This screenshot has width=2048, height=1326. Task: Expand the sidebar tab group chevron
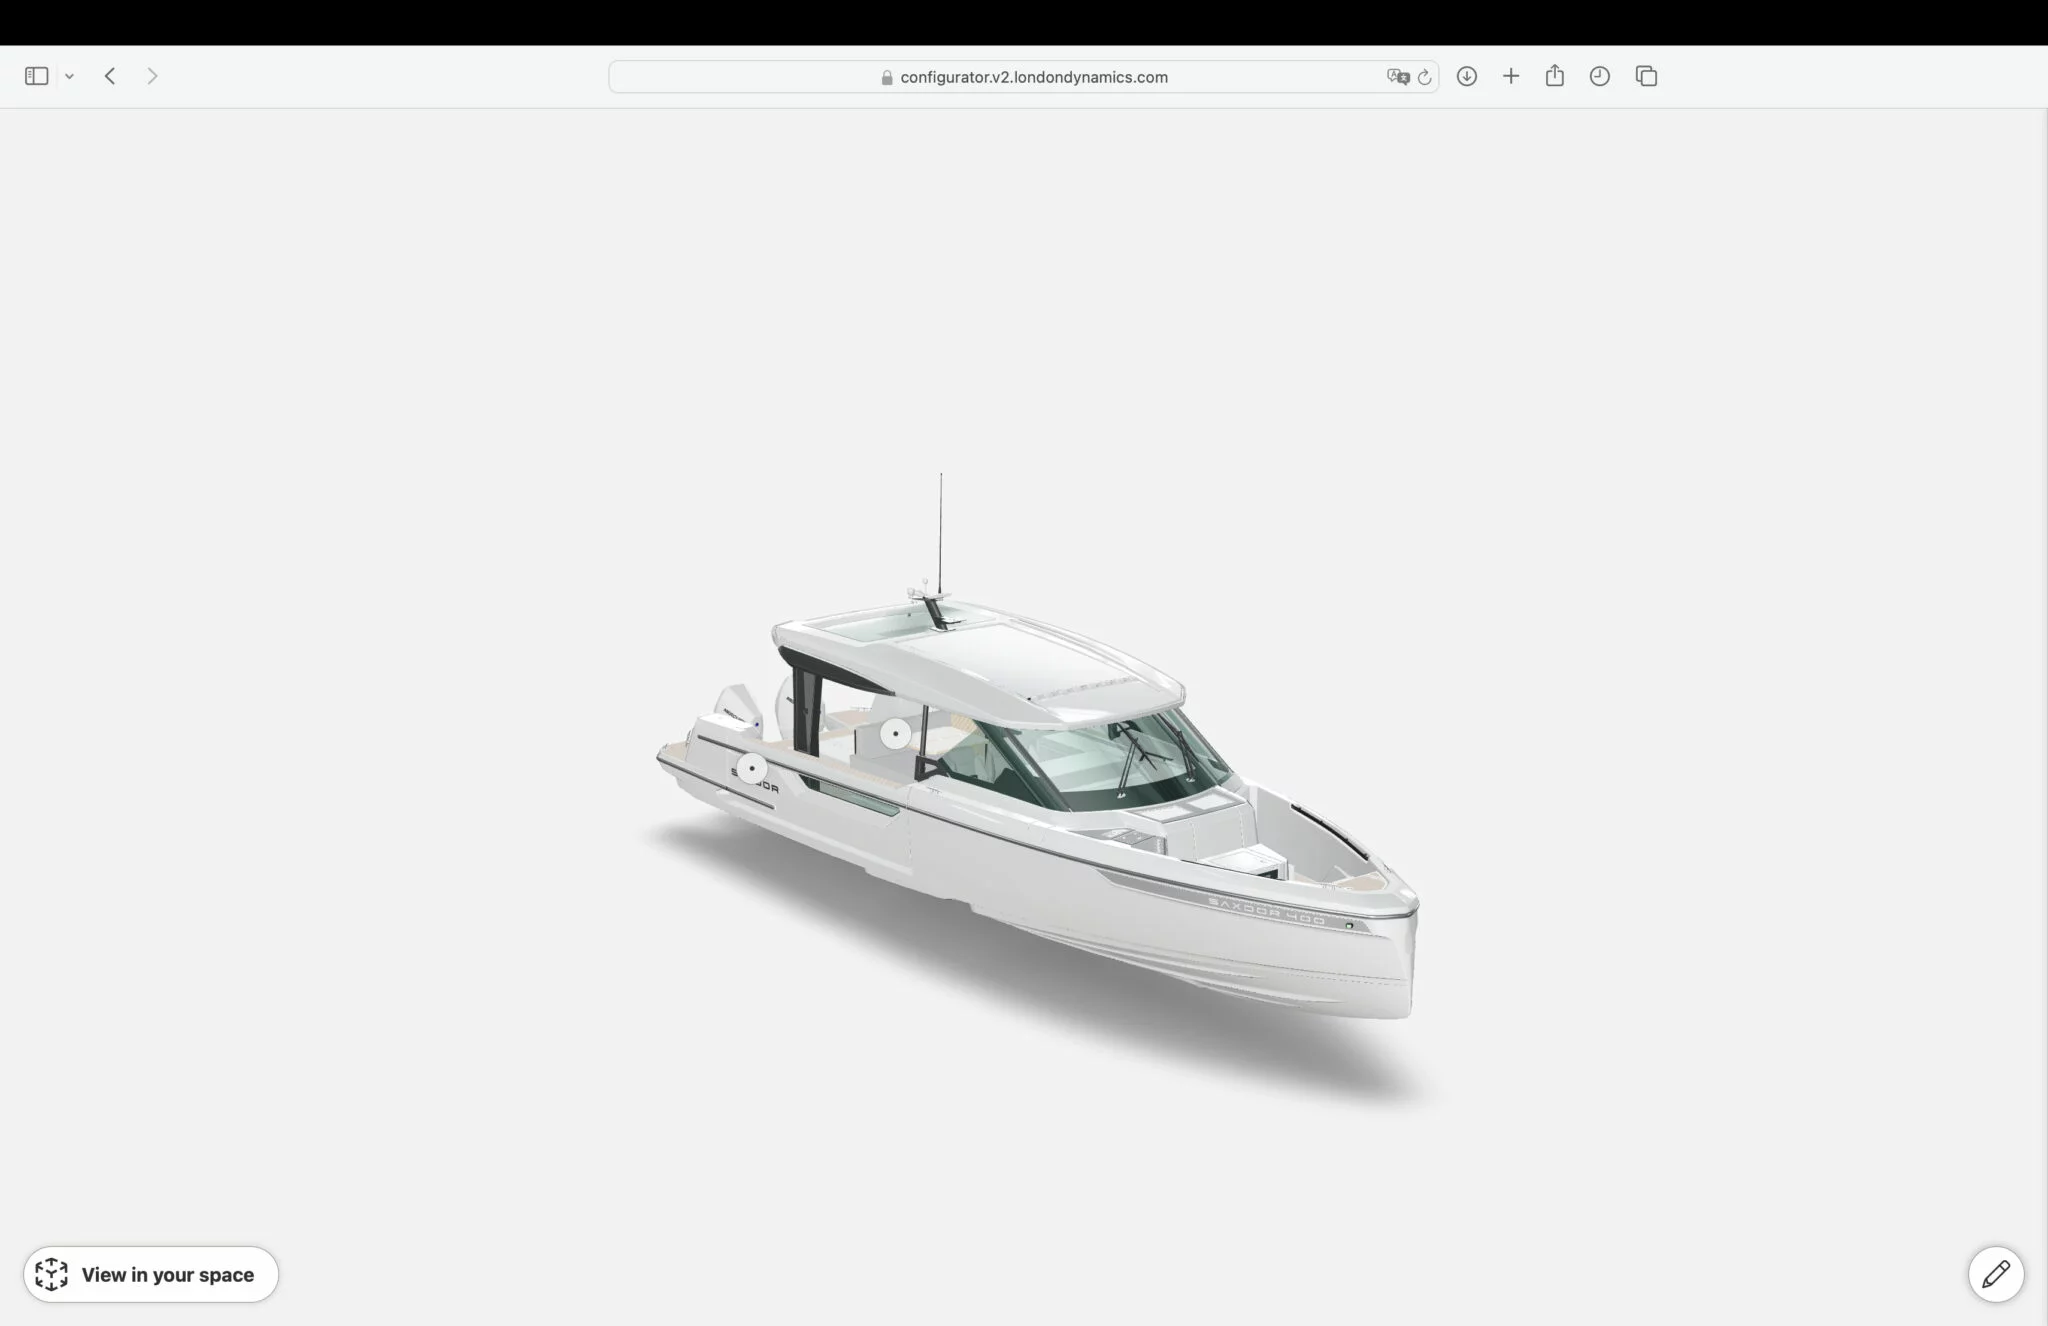pos(70,77)
